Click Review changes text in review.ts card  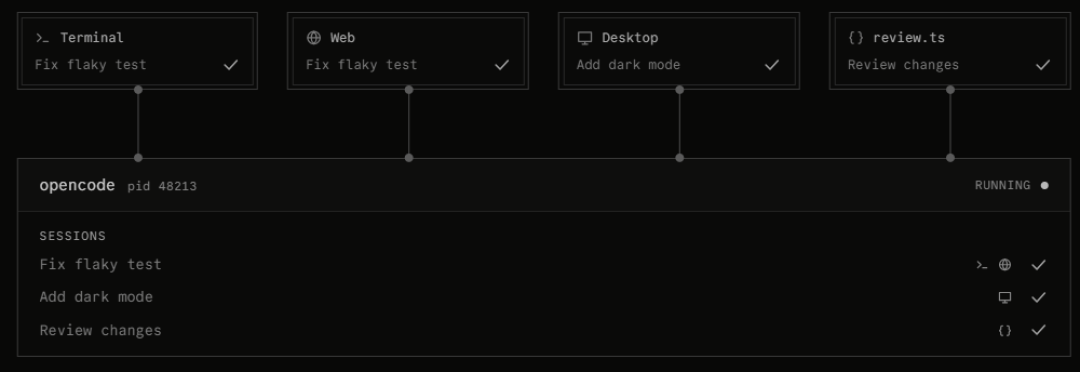(903, 65)
